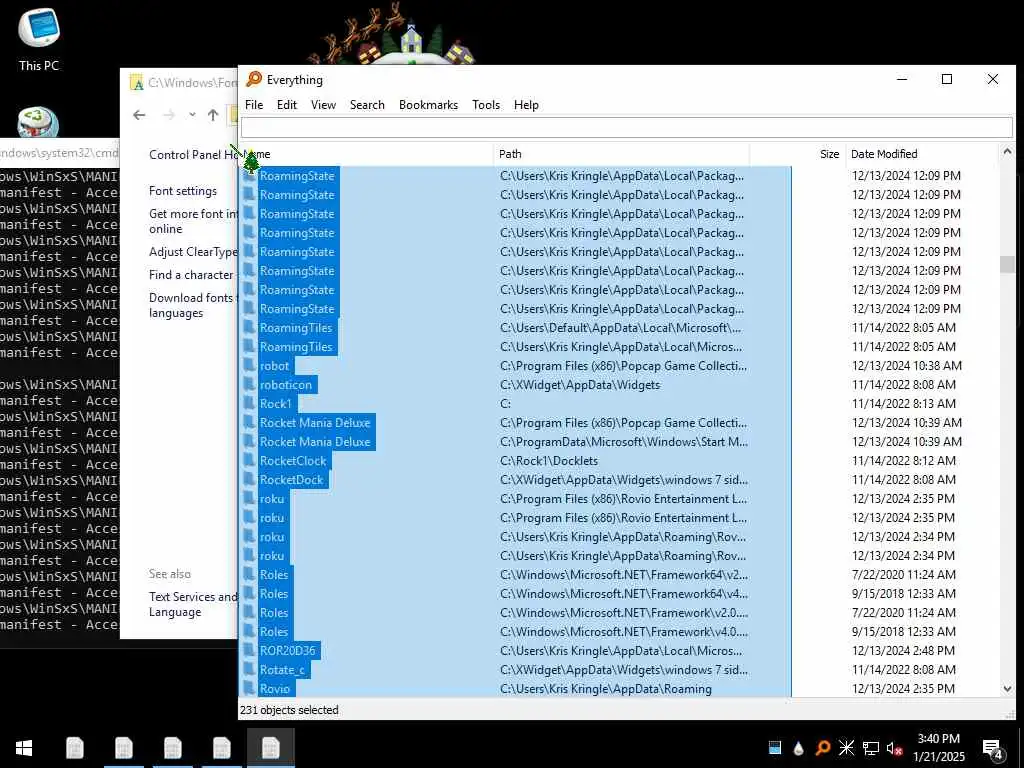Click the folder icon of RocketClock row
Image resolution: width=1024 pixels, height=768 pixels.
pos(249,460)
